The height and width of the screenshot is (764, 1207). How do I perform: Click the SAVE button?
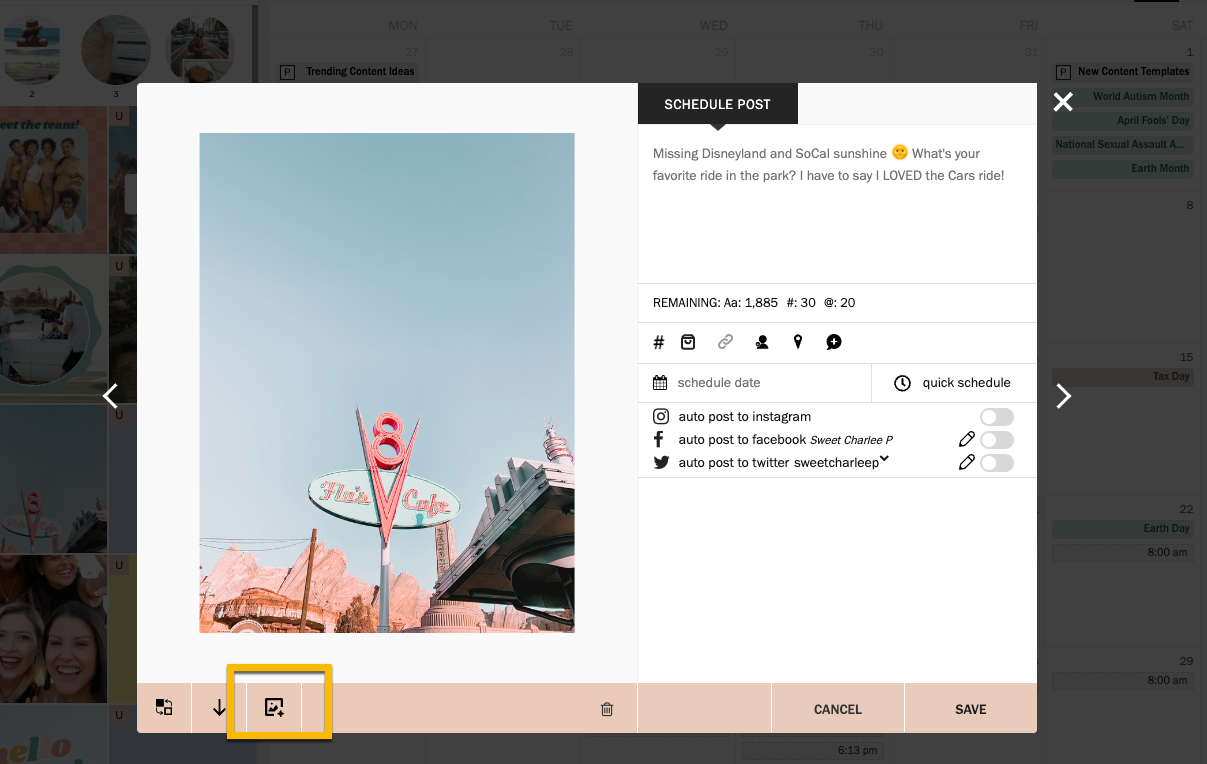(x=971, y=709)
